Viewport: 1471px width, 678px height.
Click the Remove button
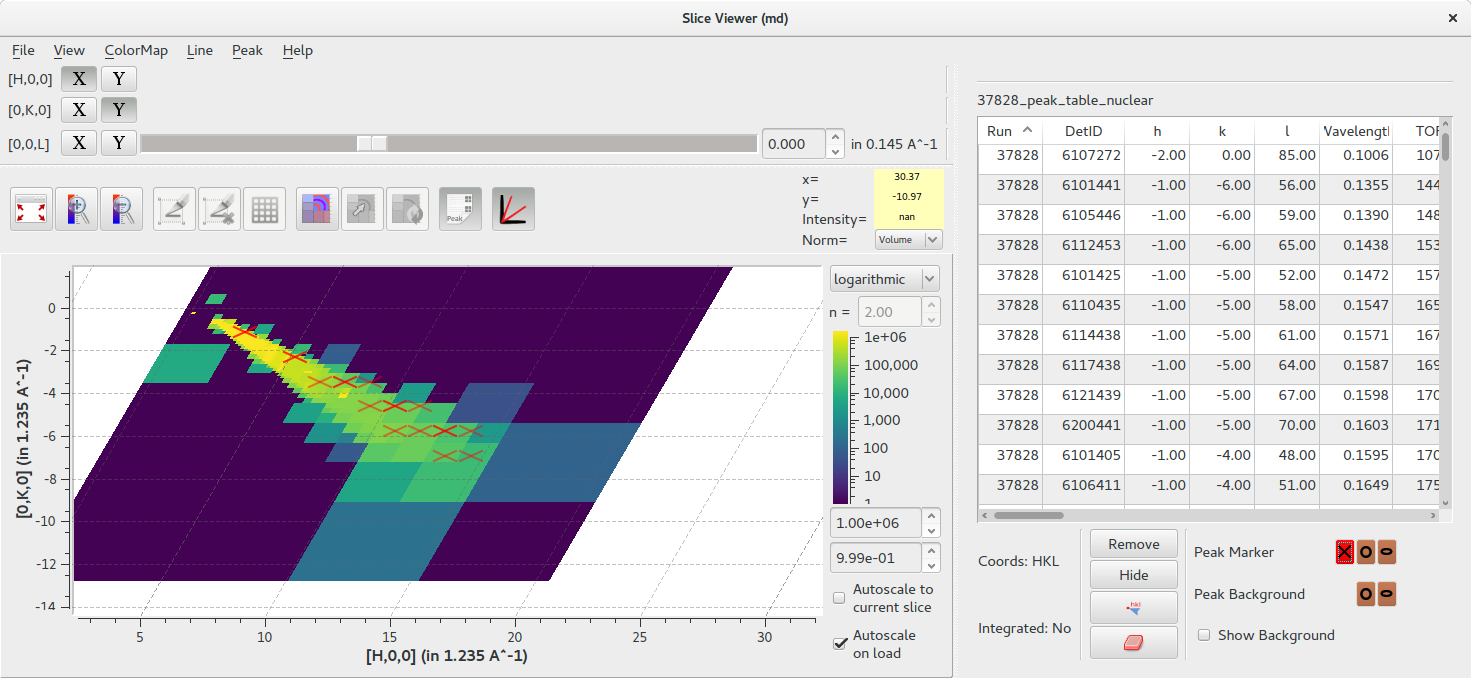pos(1133,544)
